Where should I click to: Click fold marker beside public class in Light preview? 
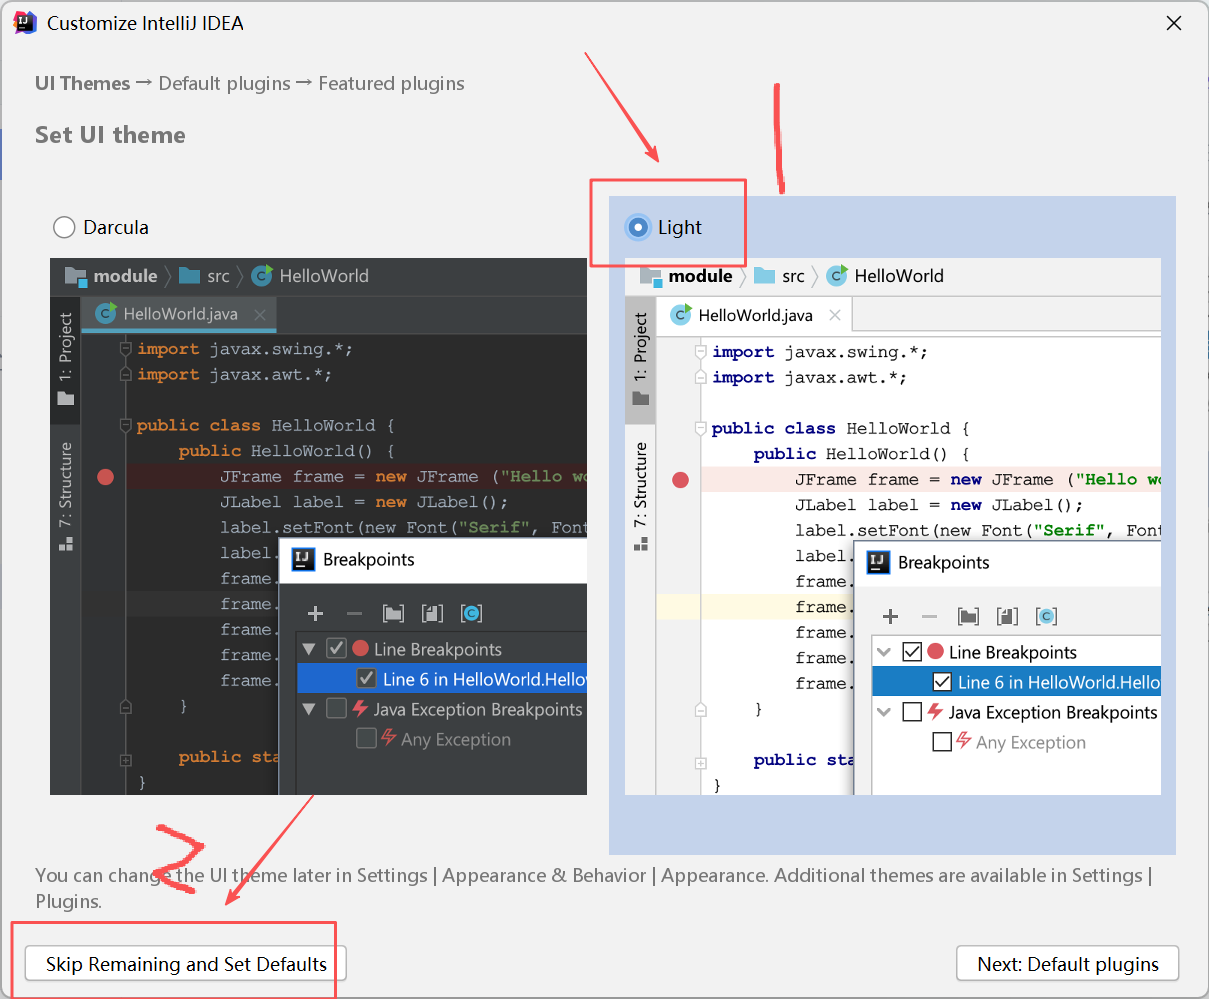click(701, 428)
